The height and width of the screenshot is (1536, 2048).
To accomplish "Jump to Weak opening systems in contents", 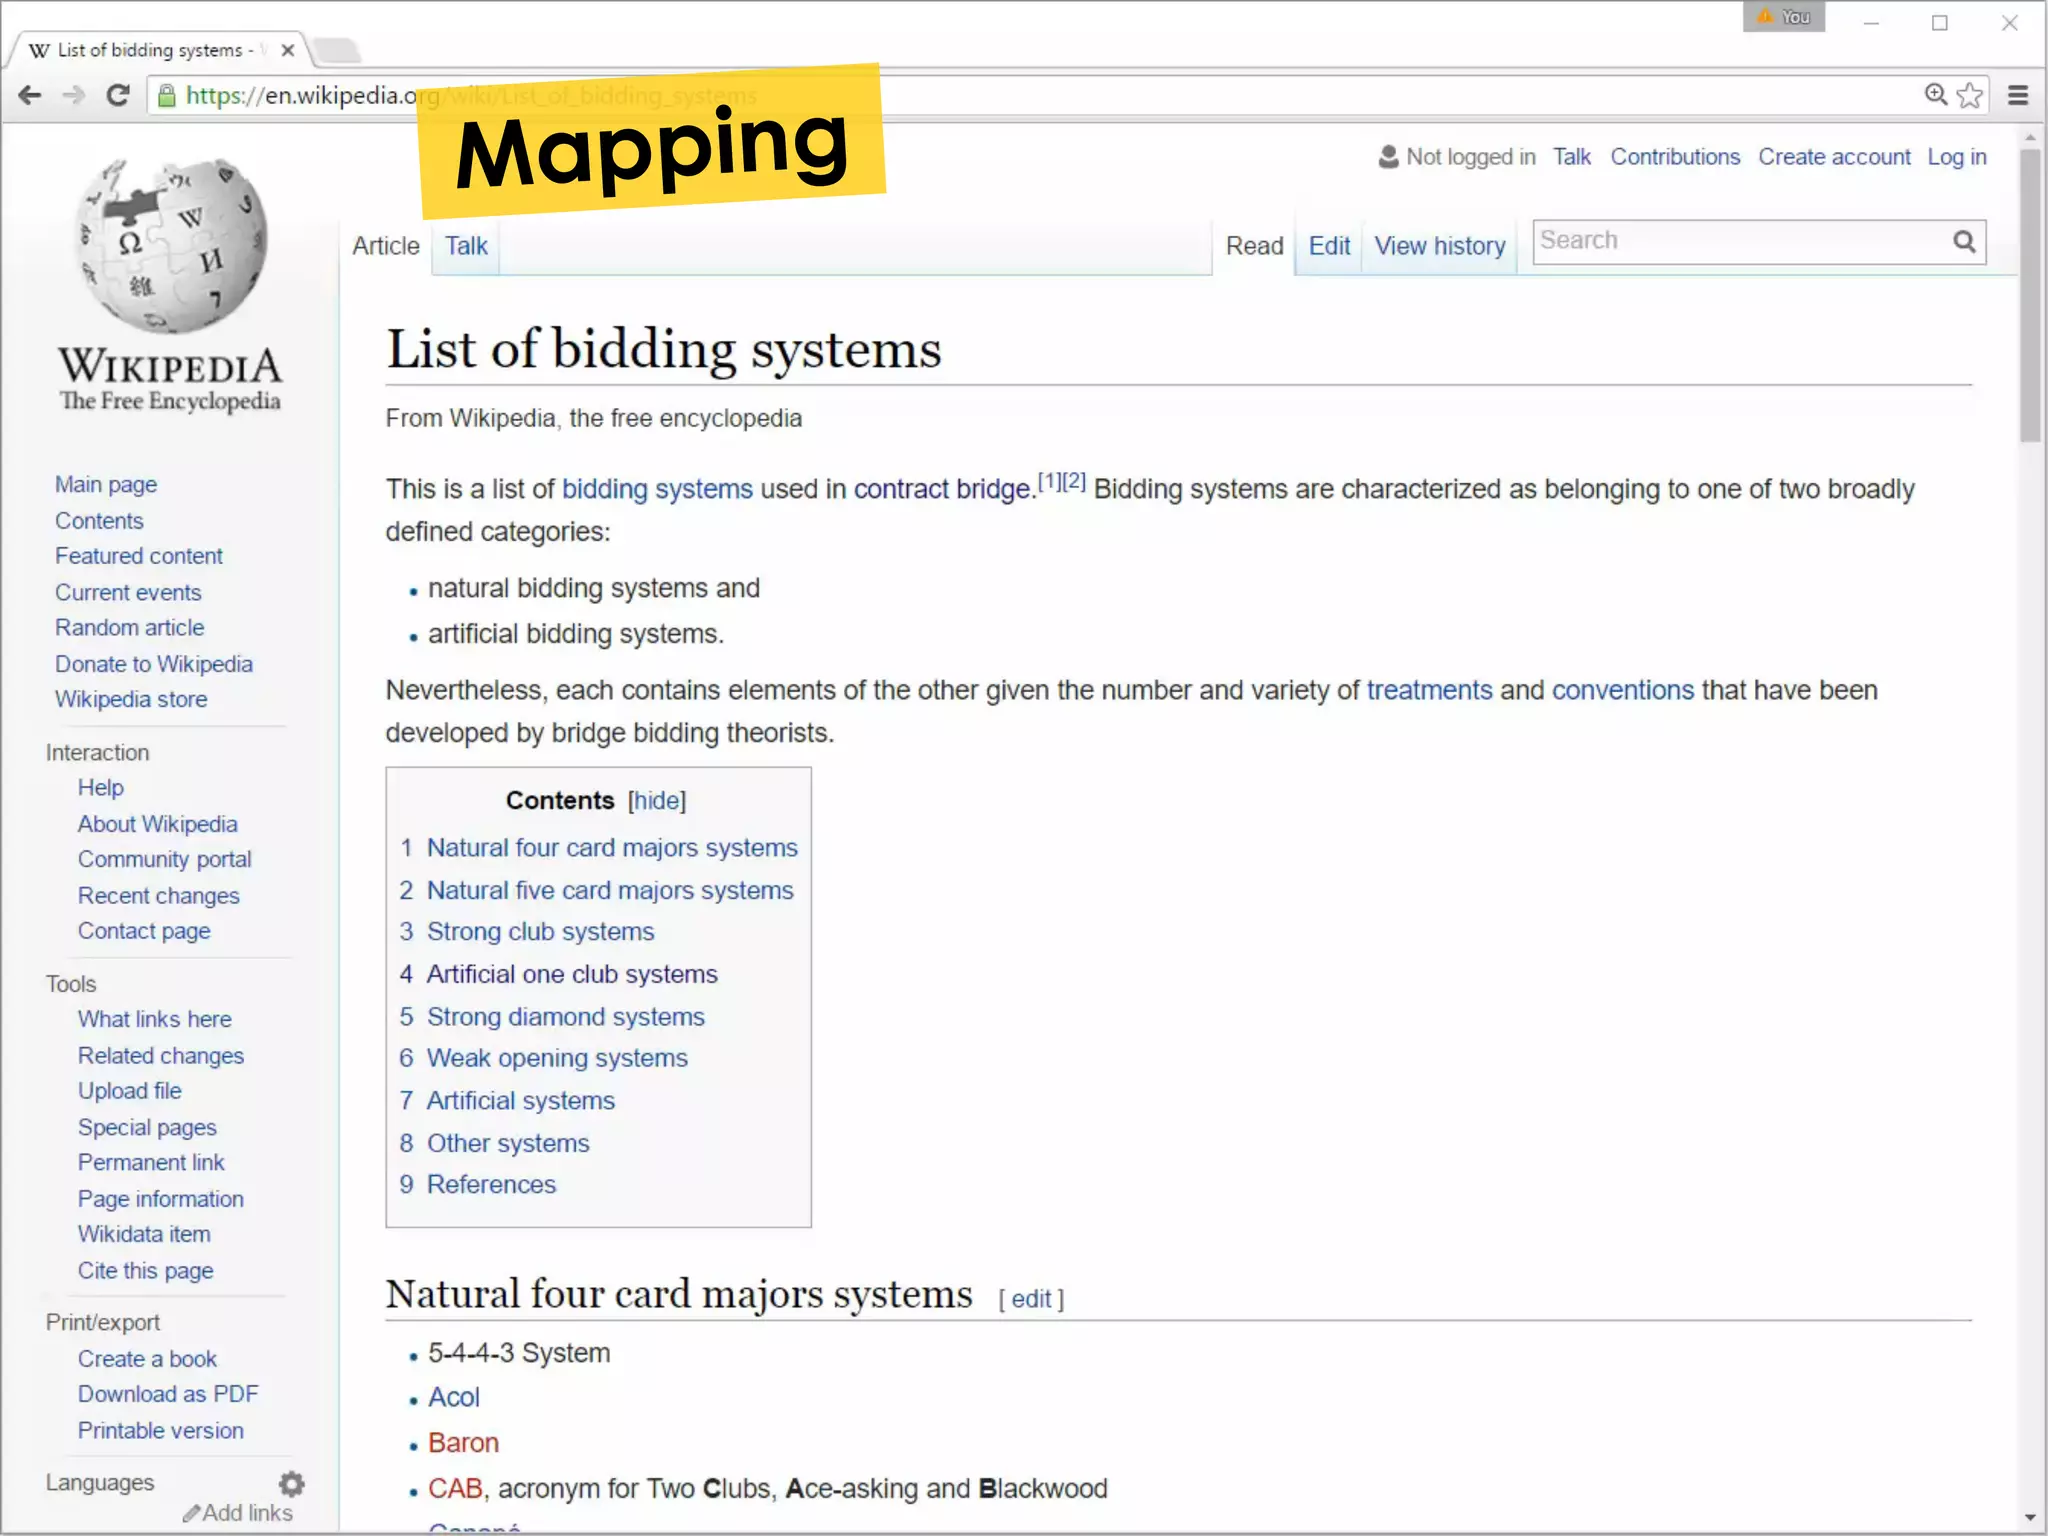I will pos(557,1058).
